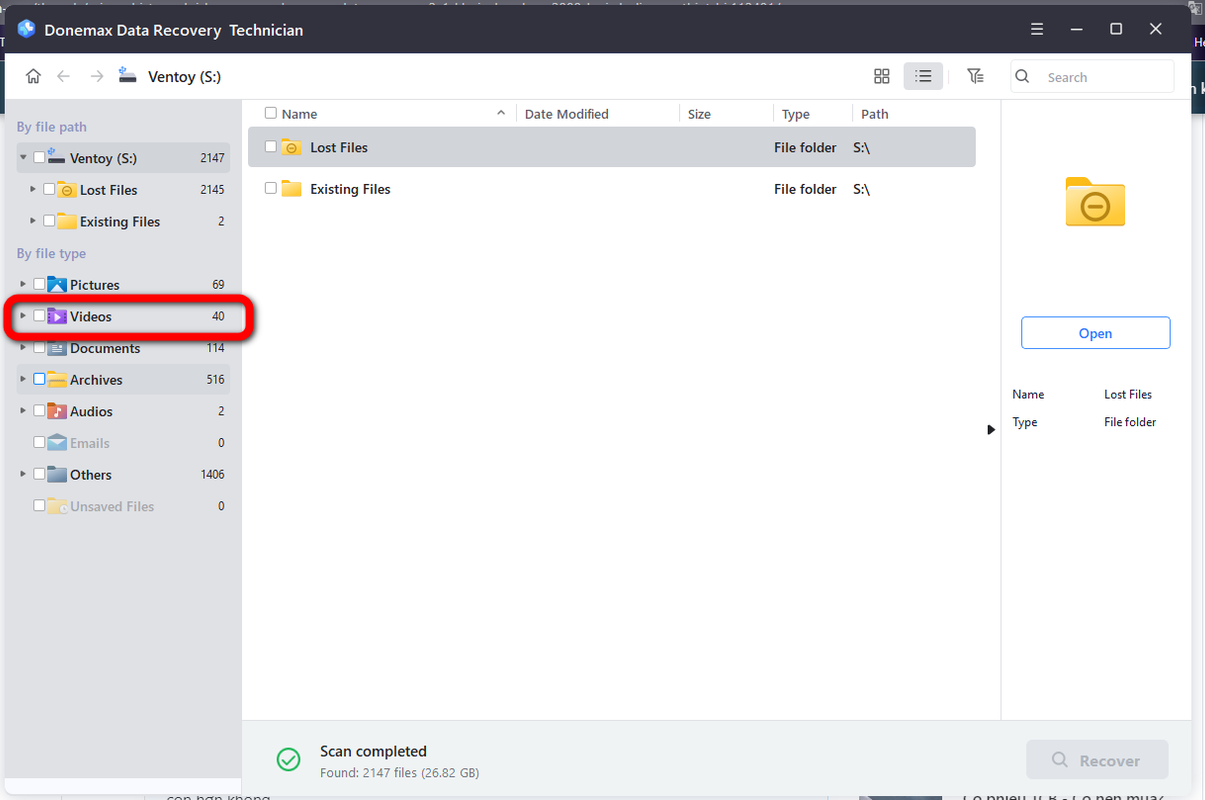This screenshot has width=1205, height=800.
Task: Expand the Lost Files tree node
Action: [x=33, y=190]
